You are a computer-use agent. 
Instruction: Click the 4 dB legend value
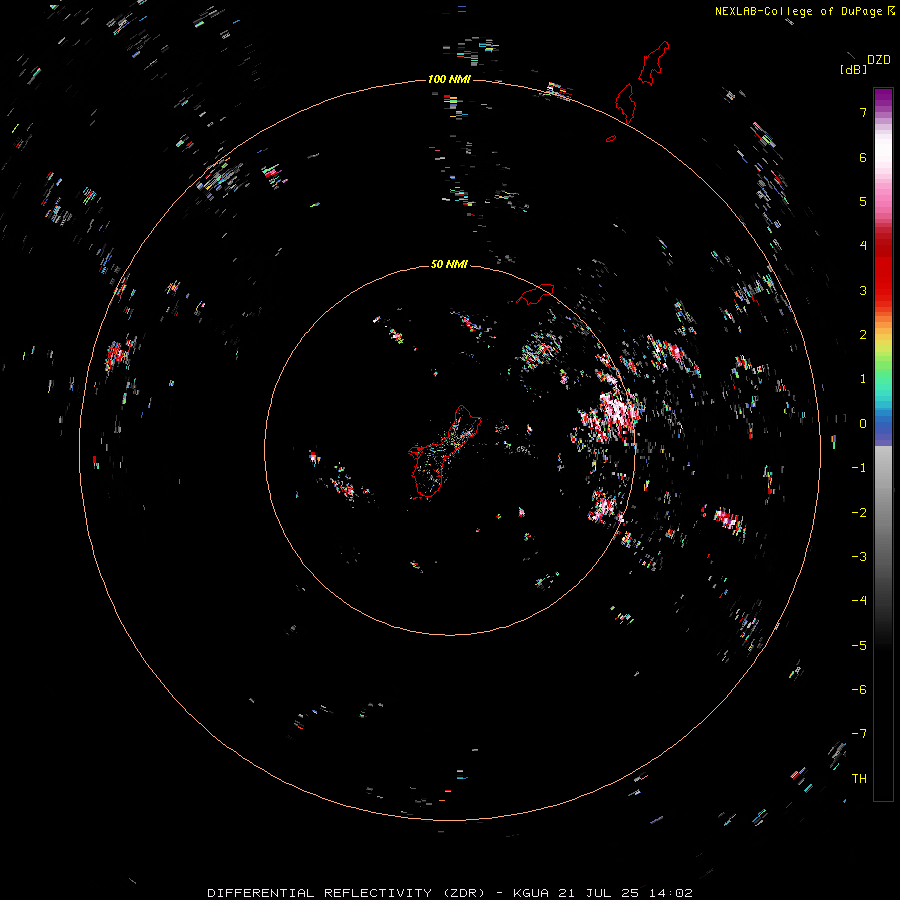pos(863,246)
